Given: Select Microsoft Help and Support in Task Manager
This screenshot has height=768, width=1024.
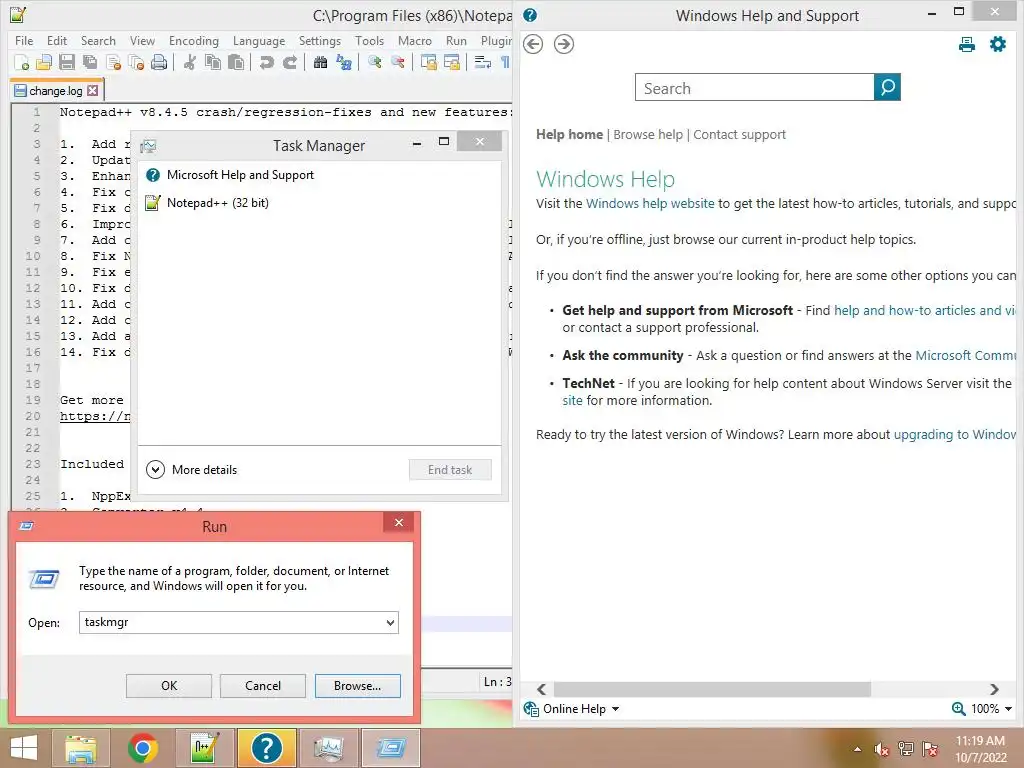Looking at the screenshot, I should pos(319,175).
